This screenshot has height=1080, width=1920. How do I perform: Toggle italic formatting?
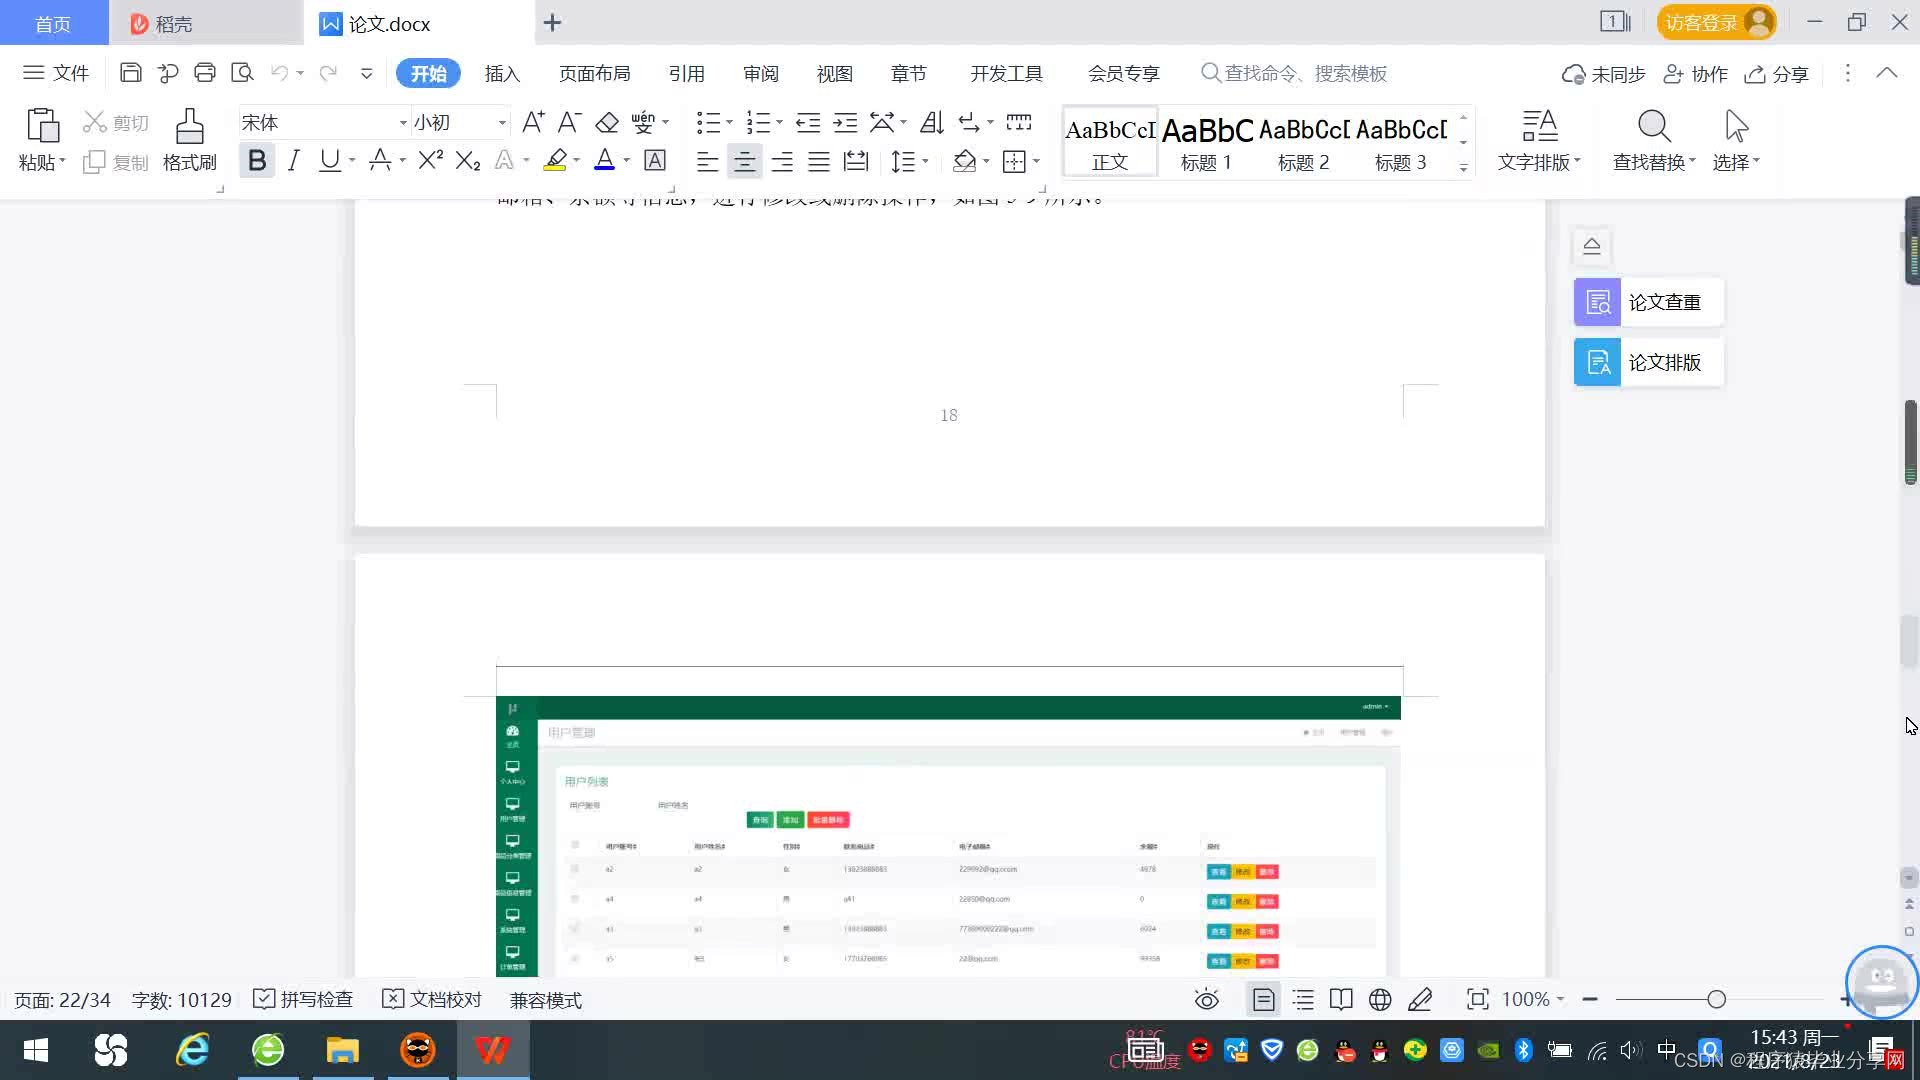[x=293, y=160]
